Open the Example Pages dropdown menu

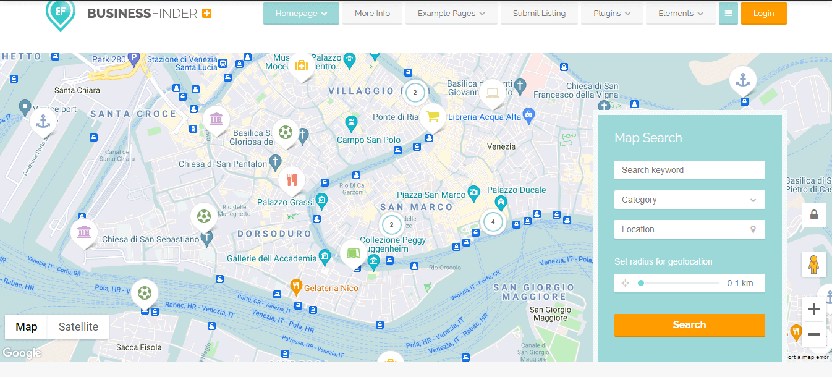coord(452,13)
